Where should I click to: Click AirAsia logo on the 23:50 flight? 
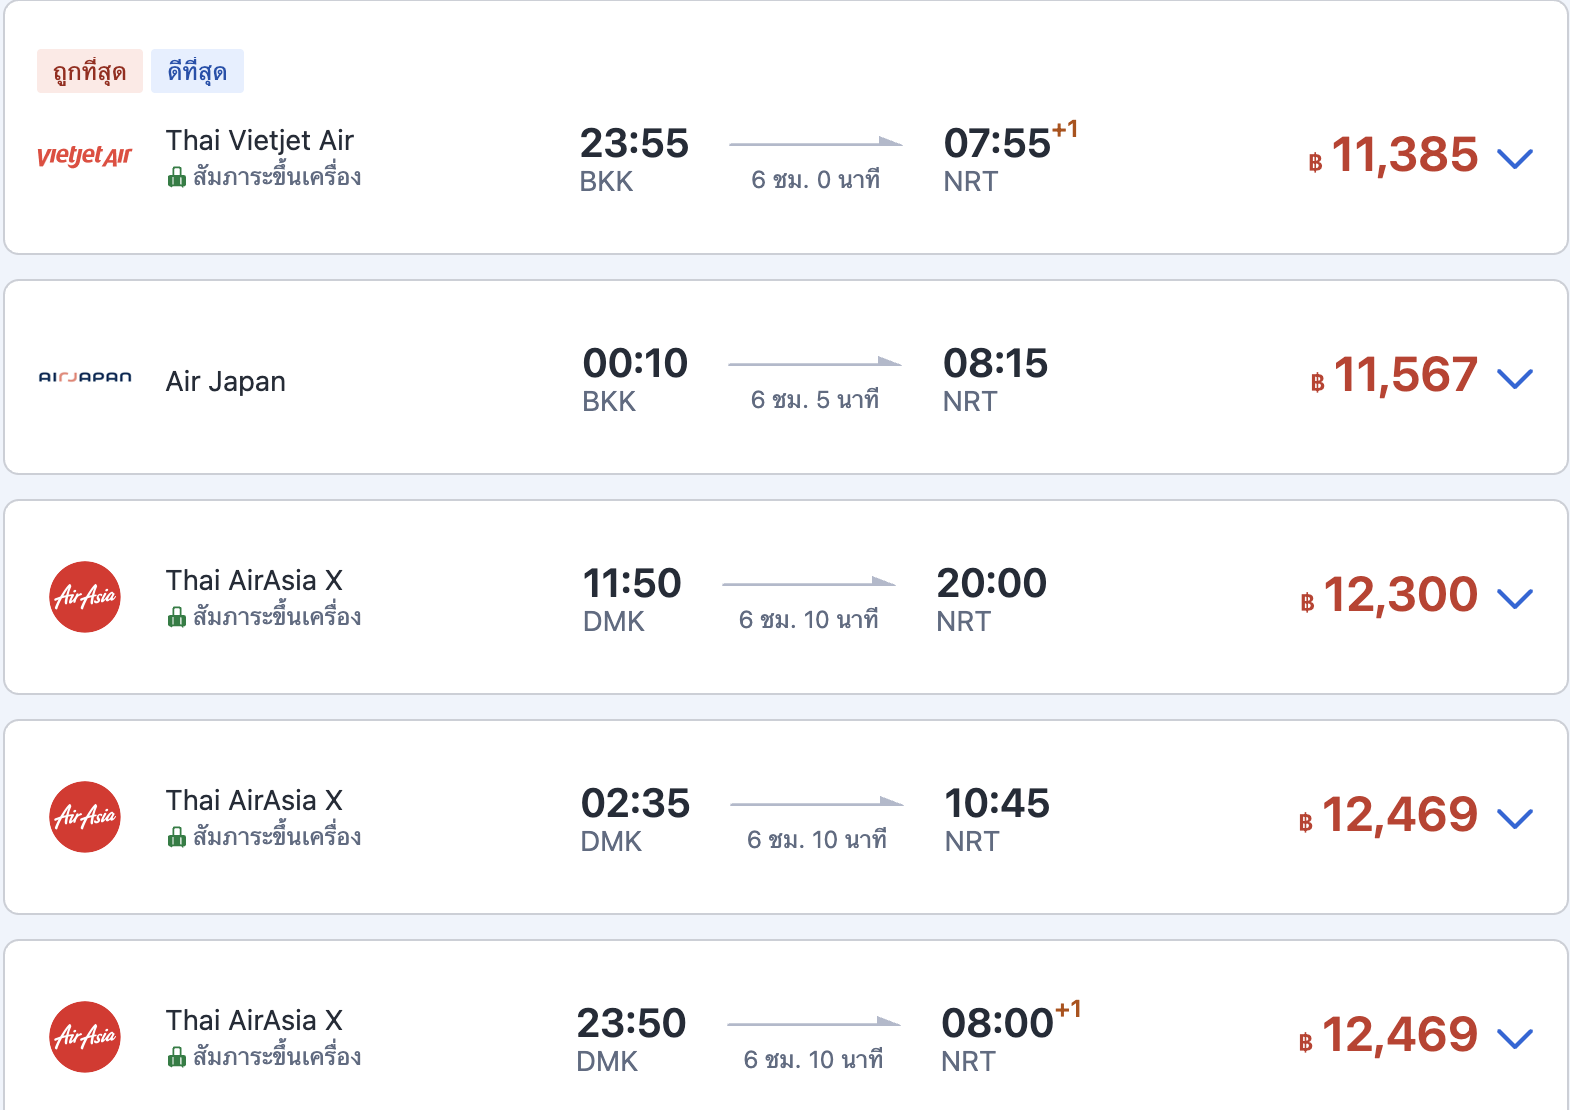tap(85, 1037)
